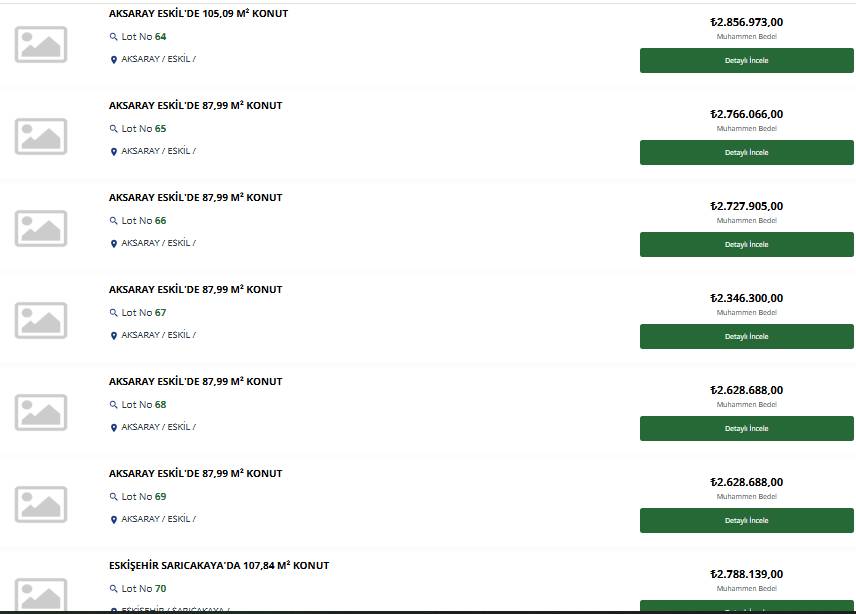Click the magnifier icon beside Lot No 66
The image size is (856, 614).
[x=114, y=220]
